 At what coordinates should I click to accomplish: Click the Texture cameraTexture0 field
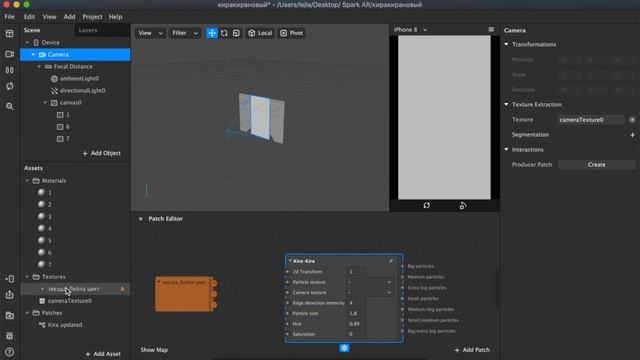591,120
